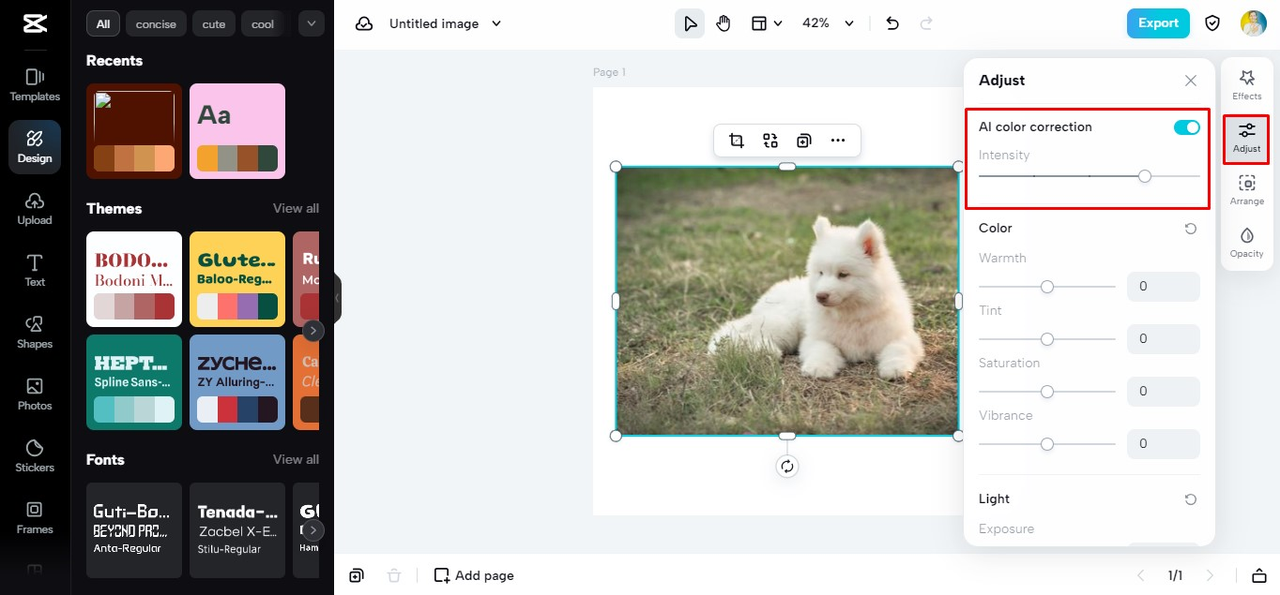This screenshot has width=1280, height=595.
Task: Open the Arrange panel
Action: point(1247,189)
